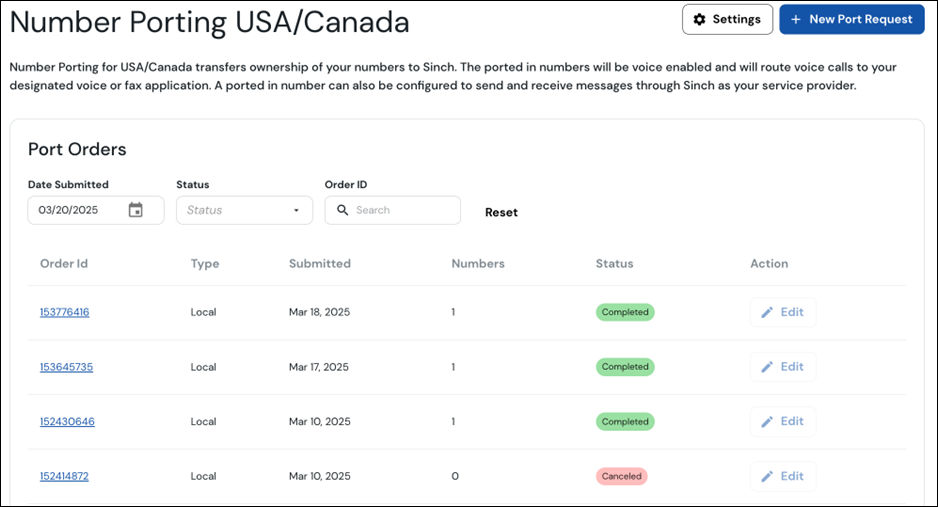Screen dimensions: 938x507
Task: Click the Mar 18, 2025 submitted date
Action: tap(319, 312)
